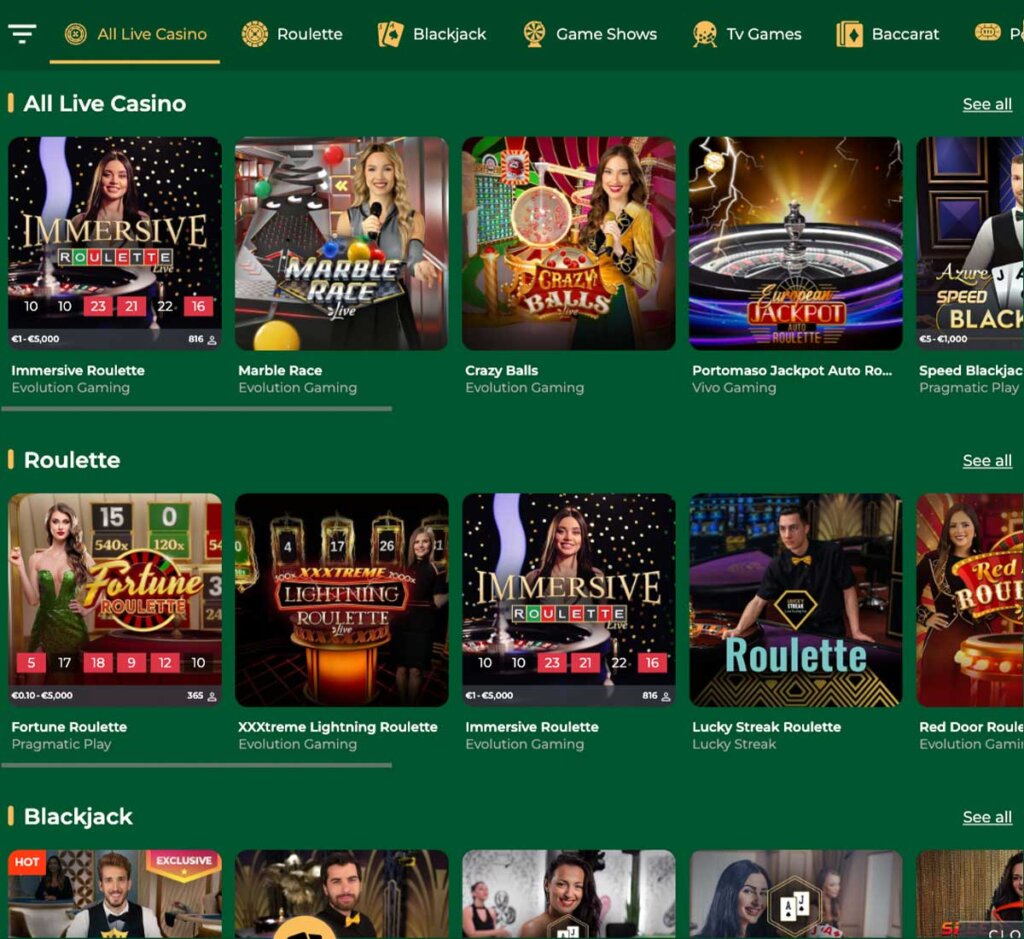Click the Marble Race title text
Screen dimensions: 1024x939
(x=280, y=370)
